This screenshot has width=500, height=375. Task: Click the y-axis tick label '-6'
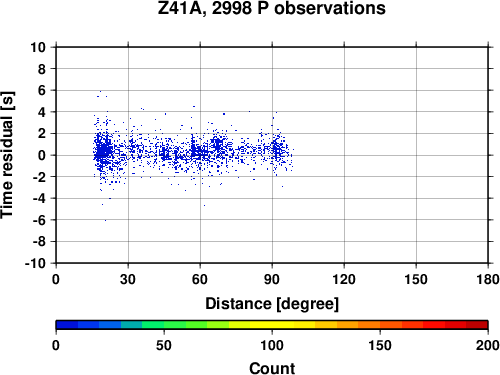39,220
